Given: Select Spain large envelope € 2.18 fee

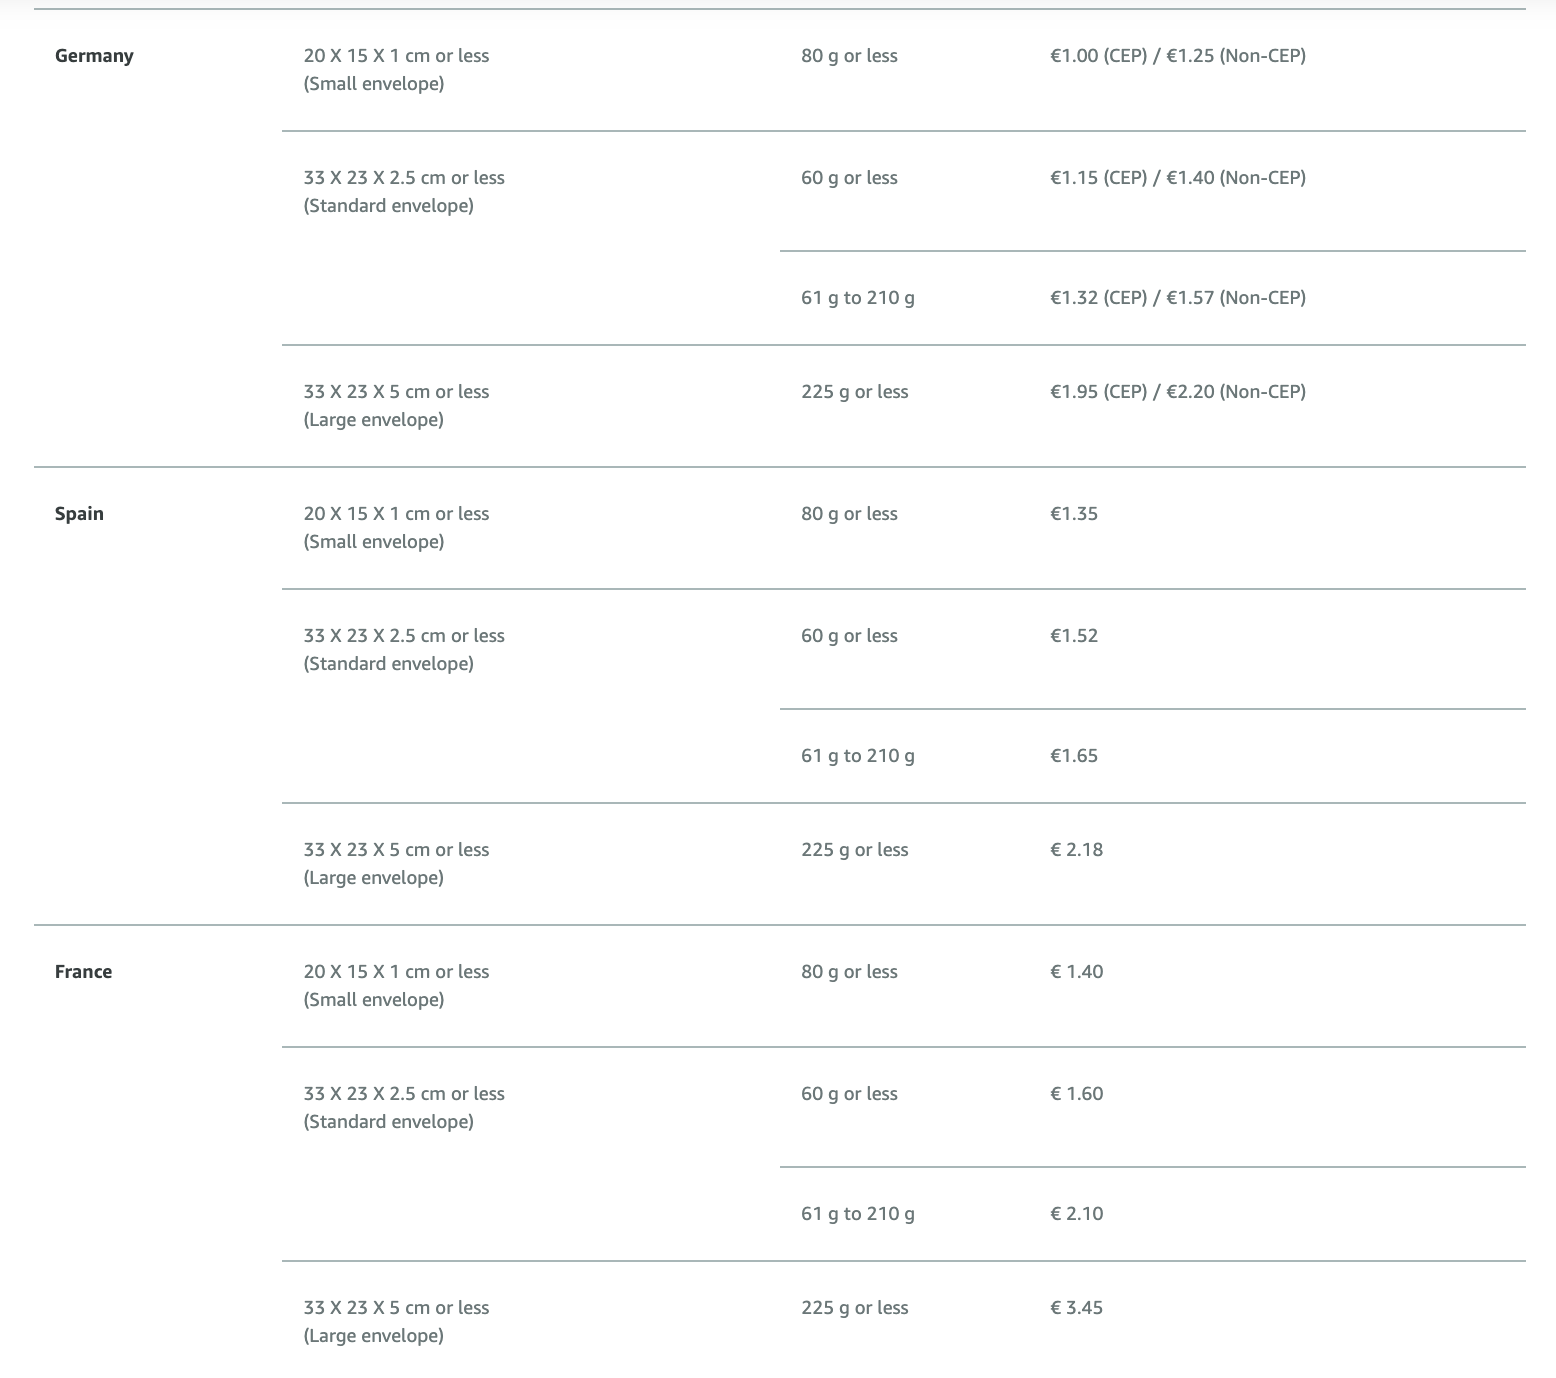Looking at the screenshot, I should pyautogui.click(x=1077, y=850).
